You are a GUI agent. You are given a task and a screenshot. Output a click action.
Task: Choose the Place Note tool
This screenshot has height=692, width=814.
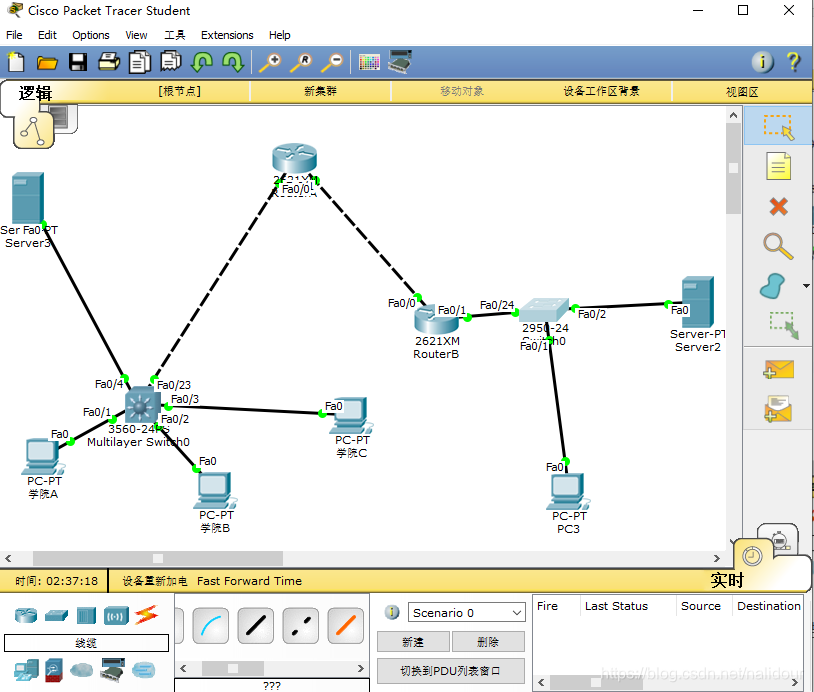[778, 166]
